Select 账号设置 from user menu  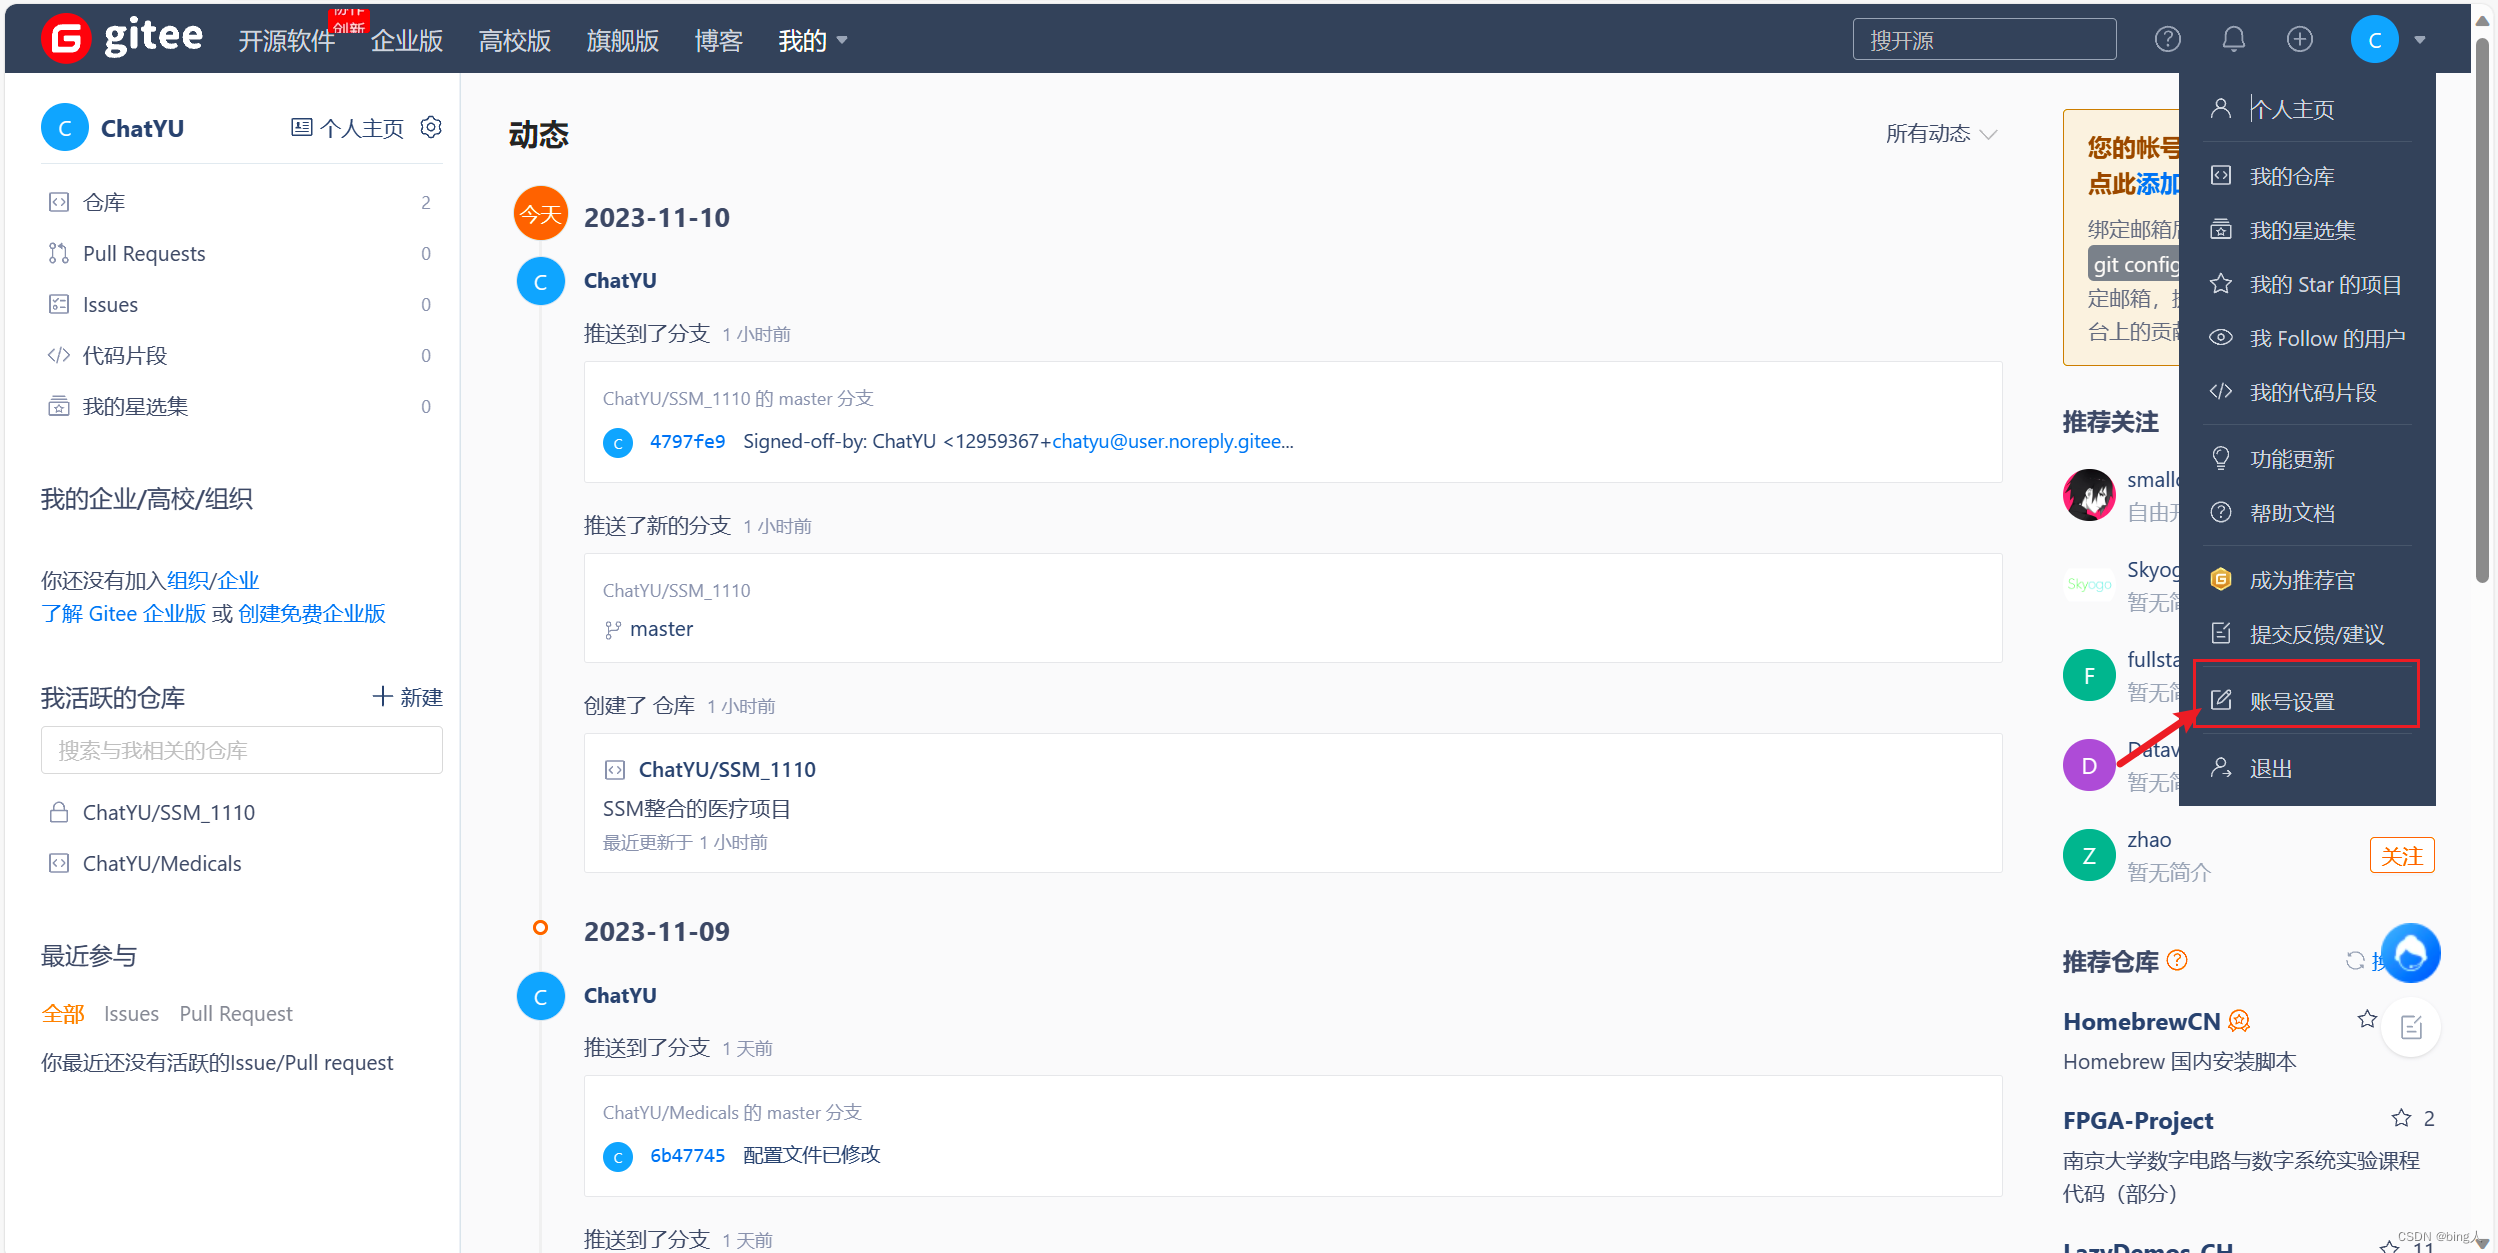tap(2291, 701)
